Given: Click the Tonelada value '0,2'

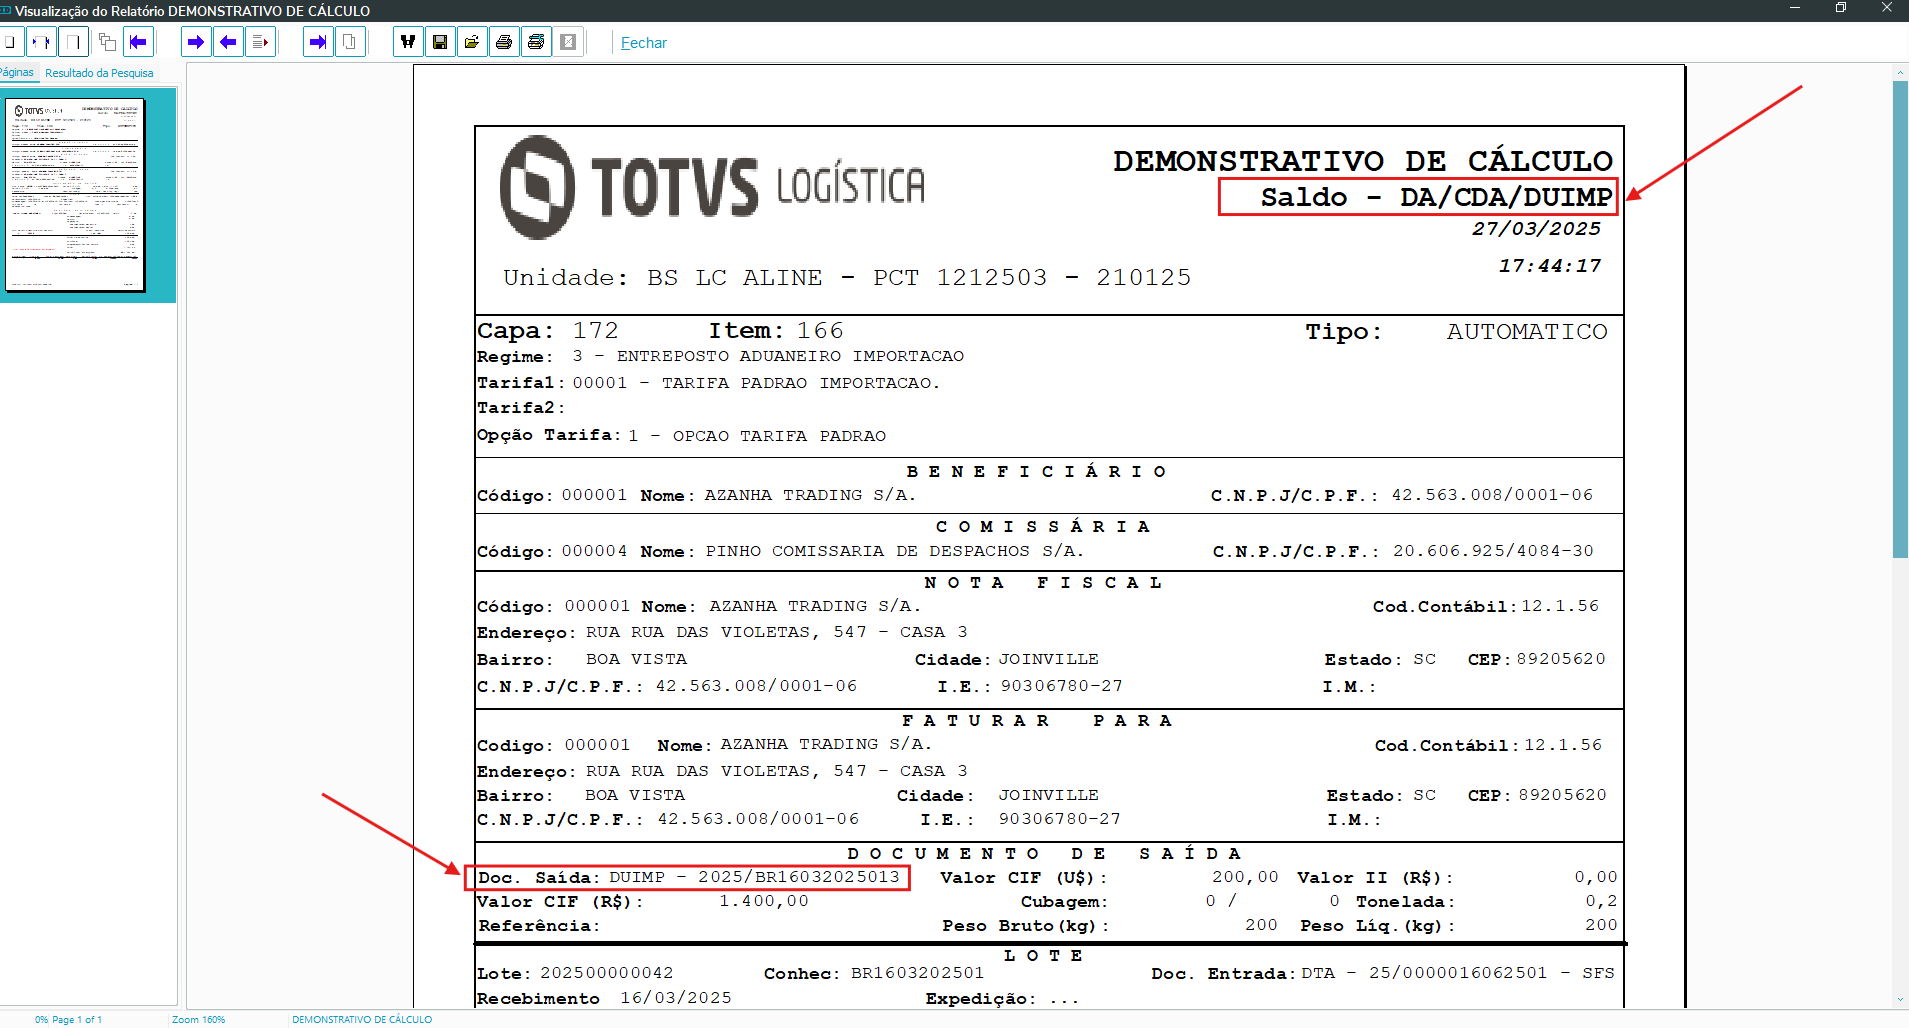Looking at the screenshot, I should [x=1601, y=901].
